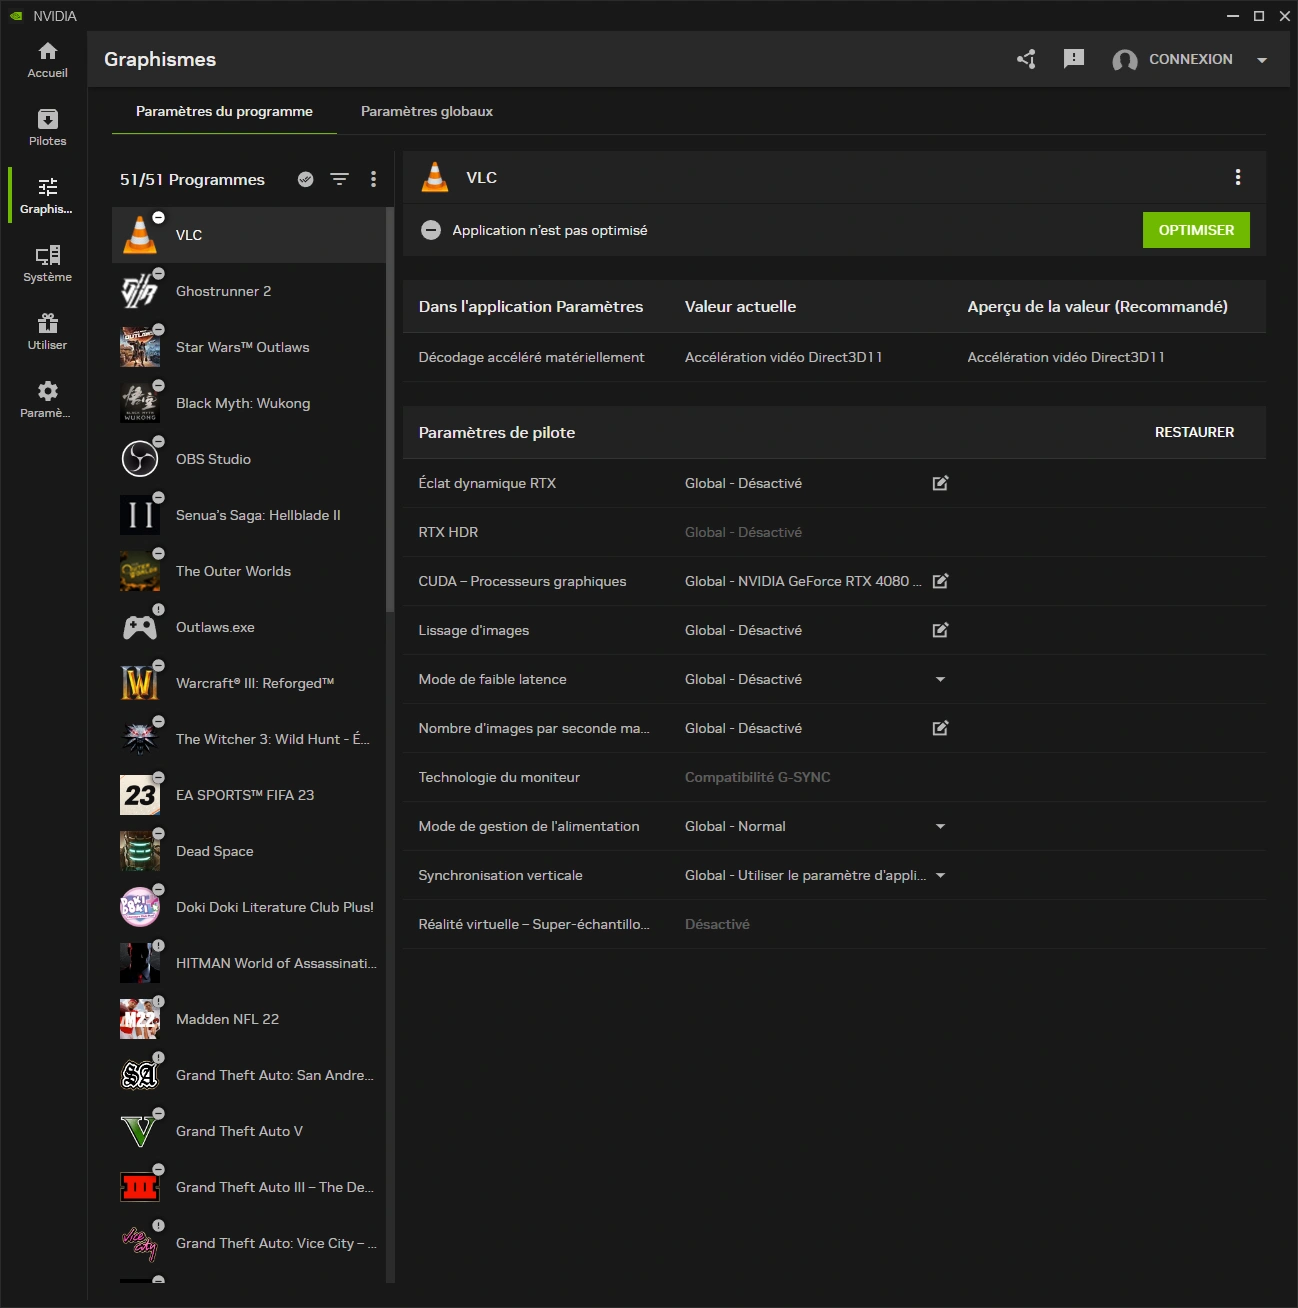Open the feedback notification icon
Image resolution: width=1298 pixels, height=1308 pixels.
coord(1074,59)
